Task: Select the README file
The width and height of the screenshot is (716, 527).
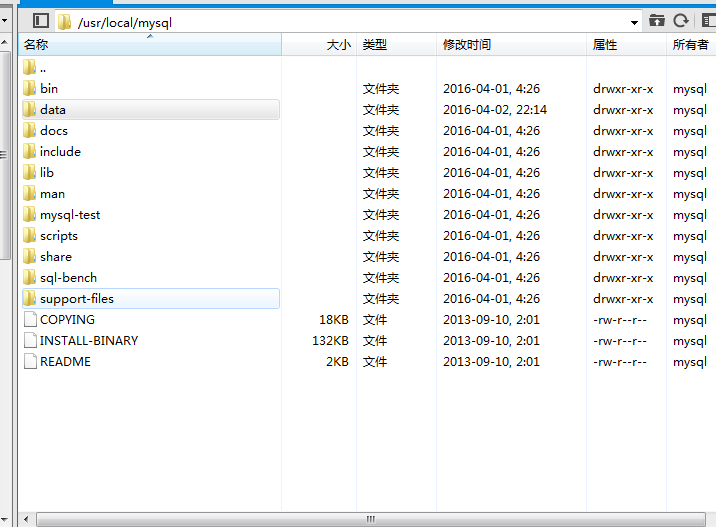Action: coord(65,362)
